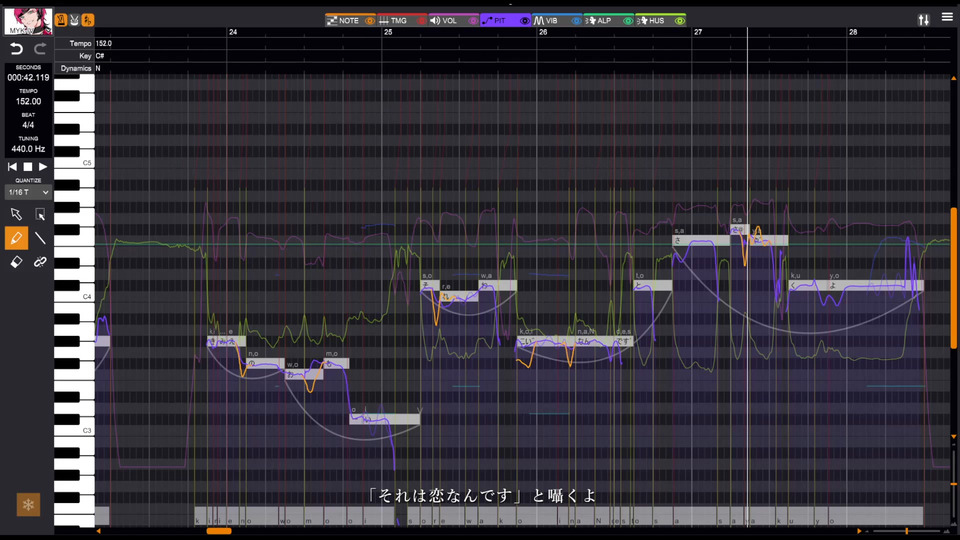Open the Quantize 1/16 T dropdown
Image resolution: width=960 pixels, height=540 pixels.
[x=28, y=192]
